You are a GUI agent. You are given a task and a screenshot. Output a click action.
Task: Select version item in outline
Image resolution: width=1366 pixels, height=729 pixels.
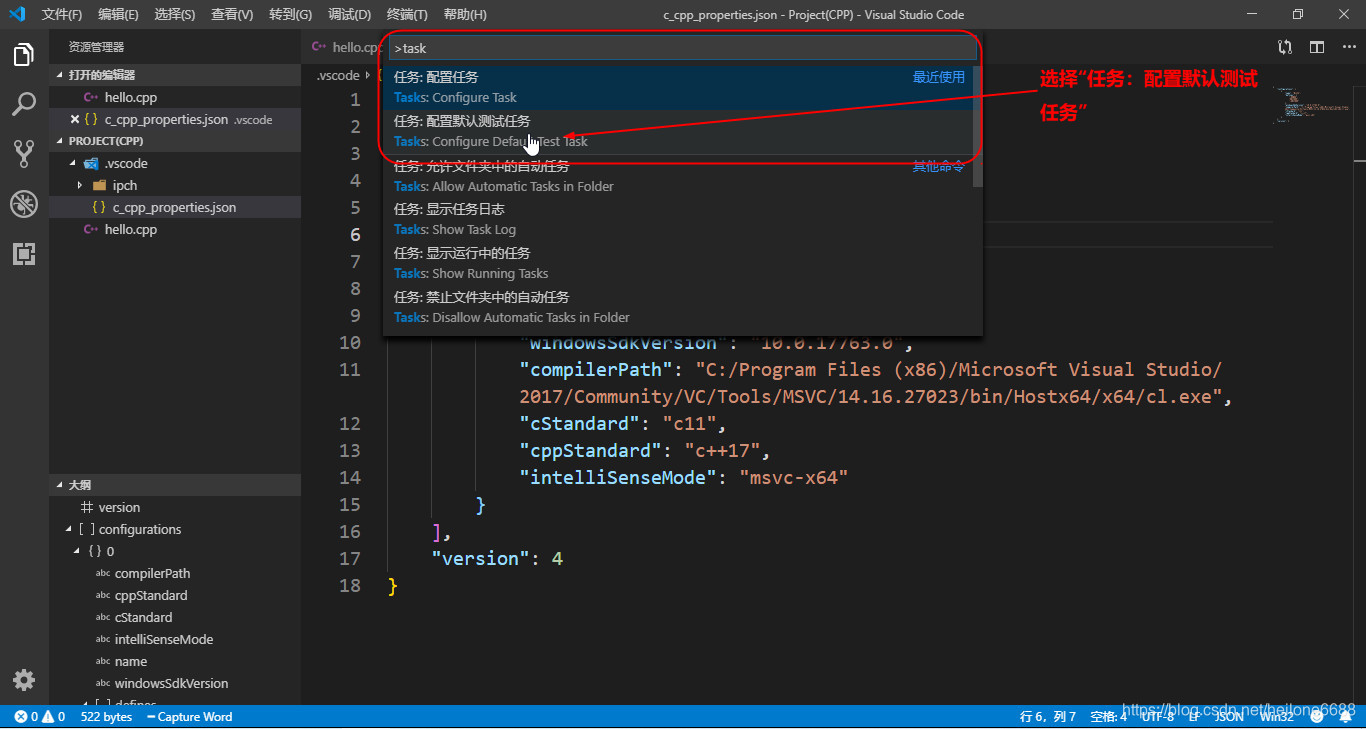119,507
